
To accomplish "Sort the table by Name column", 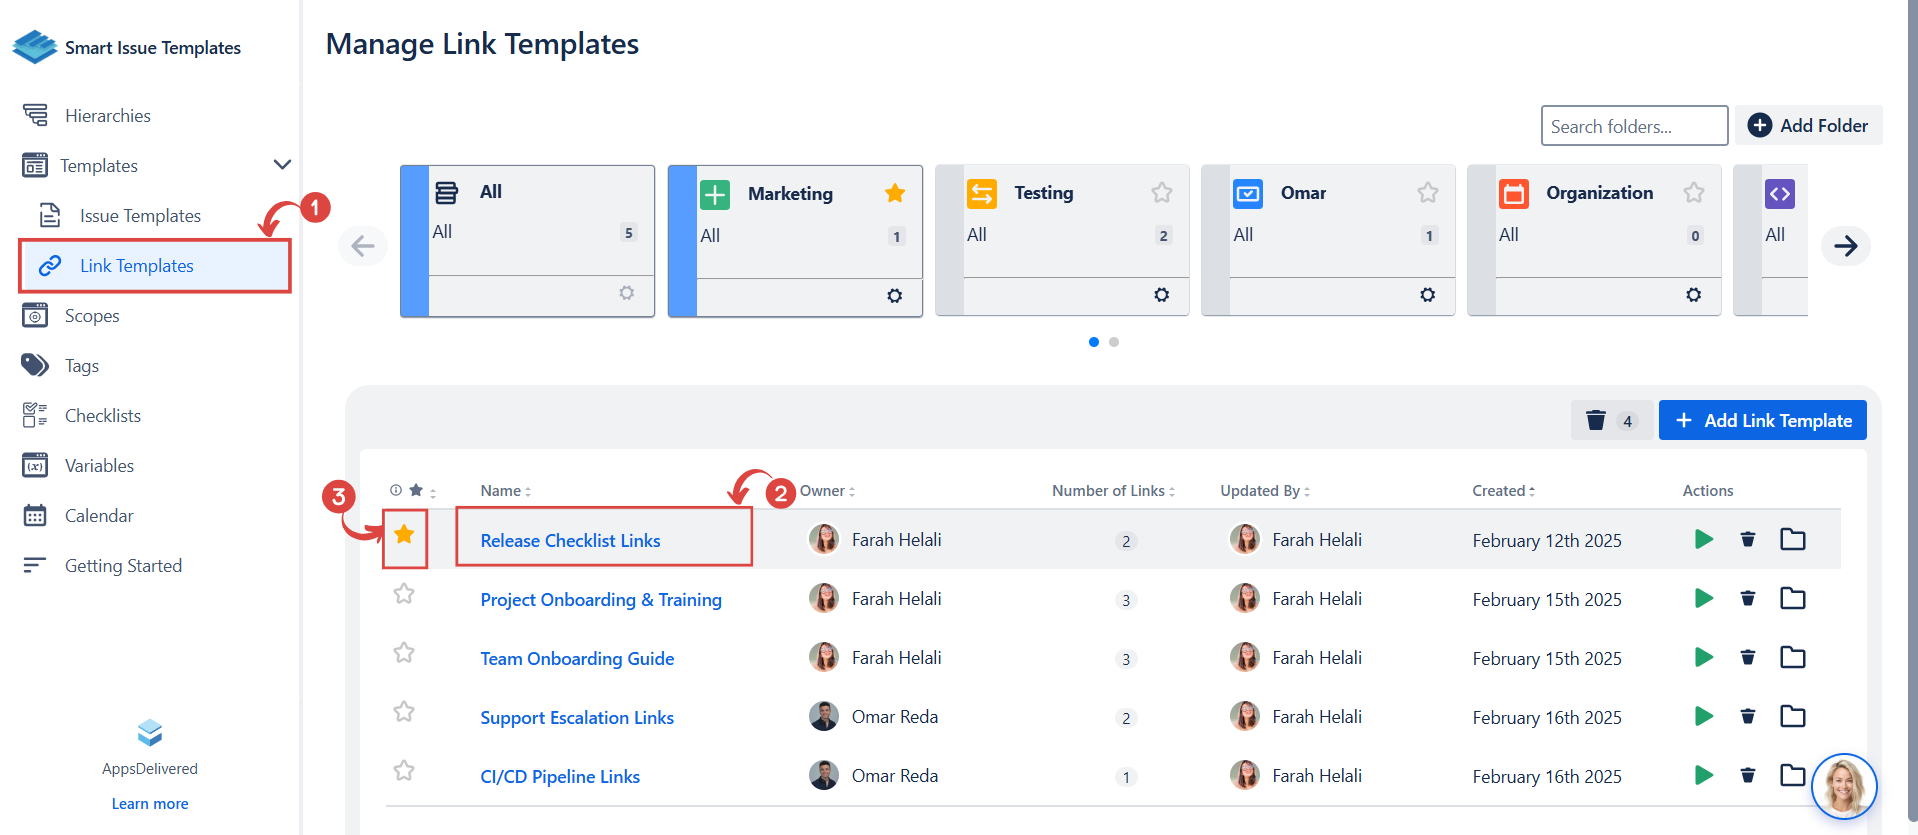I will click(505, 491).
